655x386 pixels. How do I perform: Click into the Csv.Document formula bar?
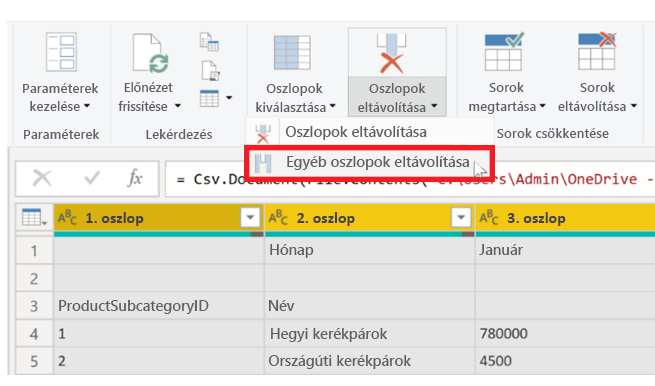coord(410,179)
